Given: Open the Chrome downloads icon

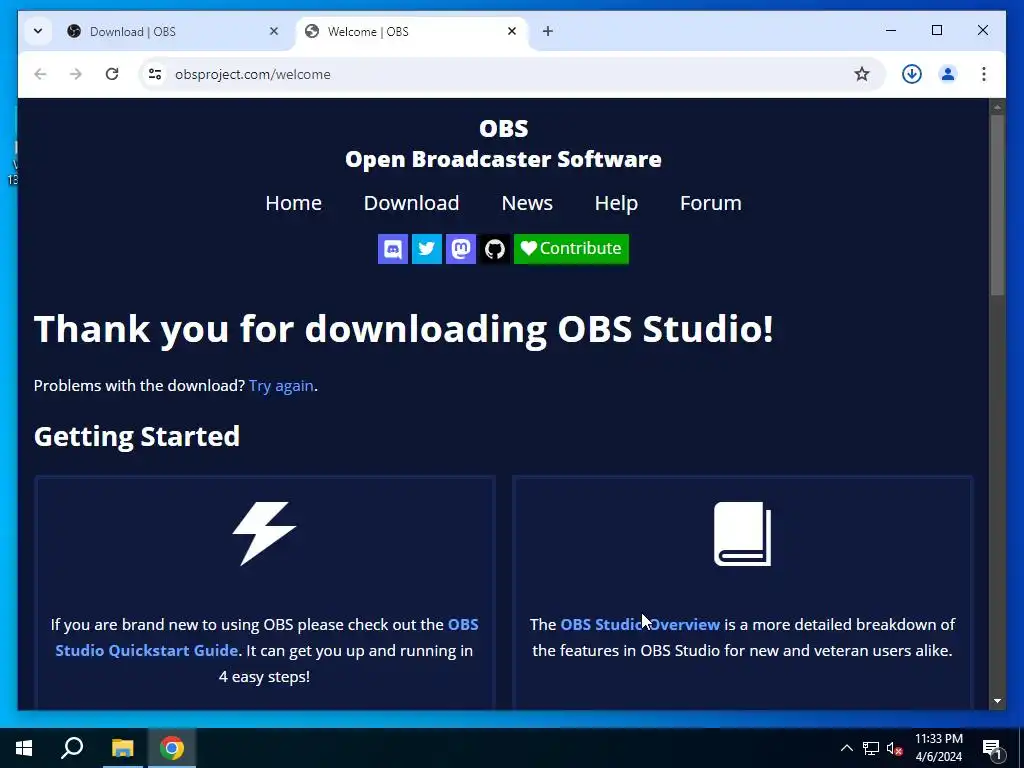Looking at the screenshot, I should pos(912,74).
